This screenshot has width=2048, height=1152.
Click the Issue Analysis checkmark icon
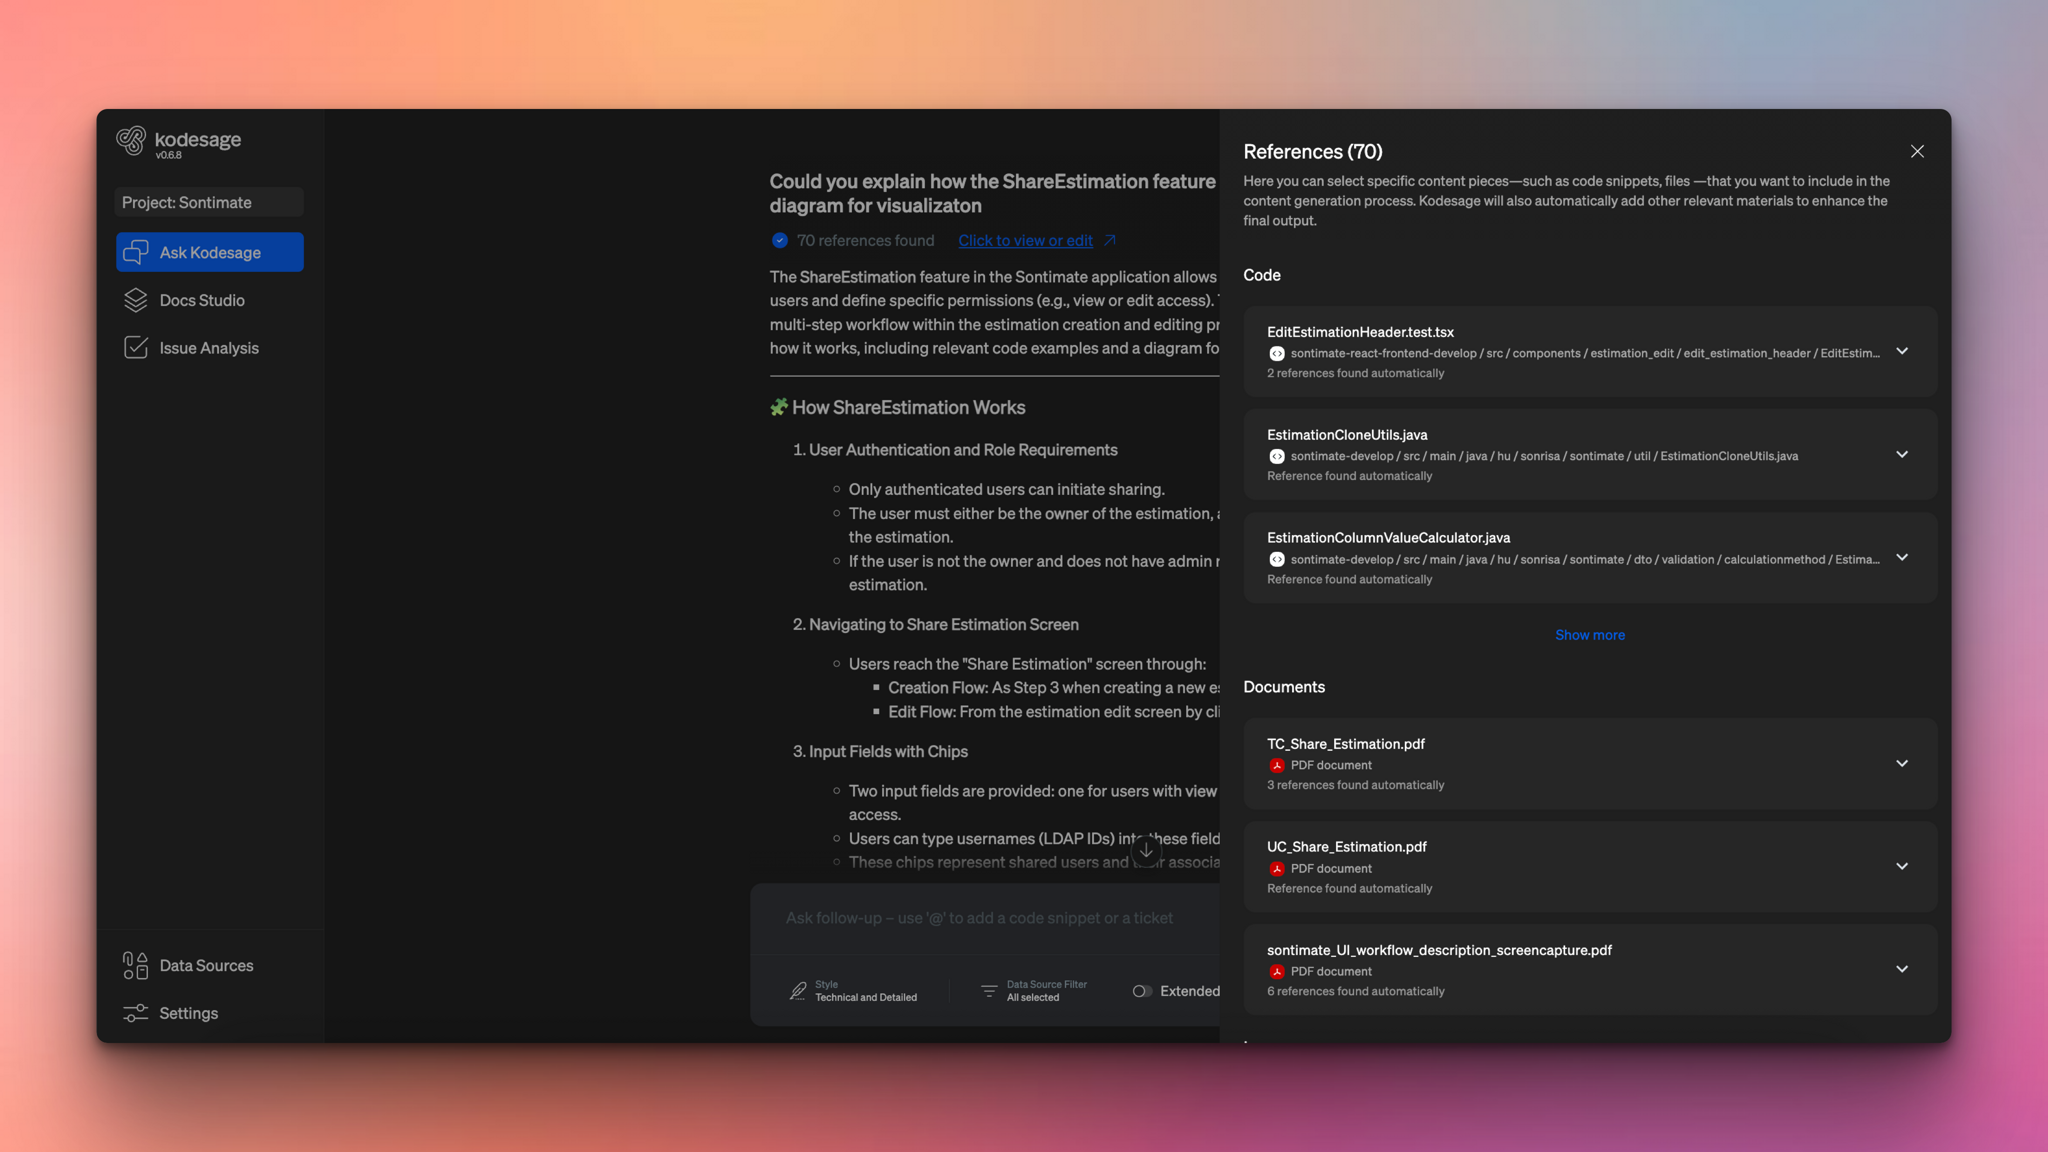tap(136, 347)
